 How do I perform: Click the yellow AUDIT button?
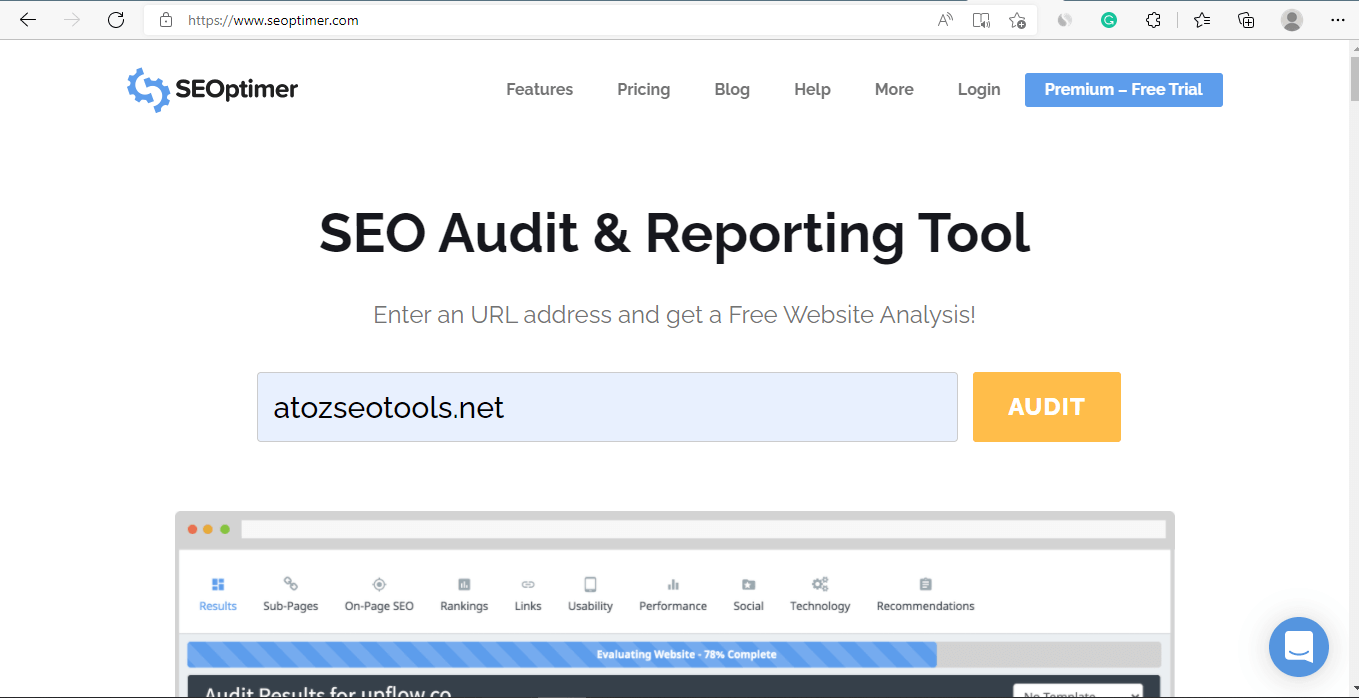1046,407
